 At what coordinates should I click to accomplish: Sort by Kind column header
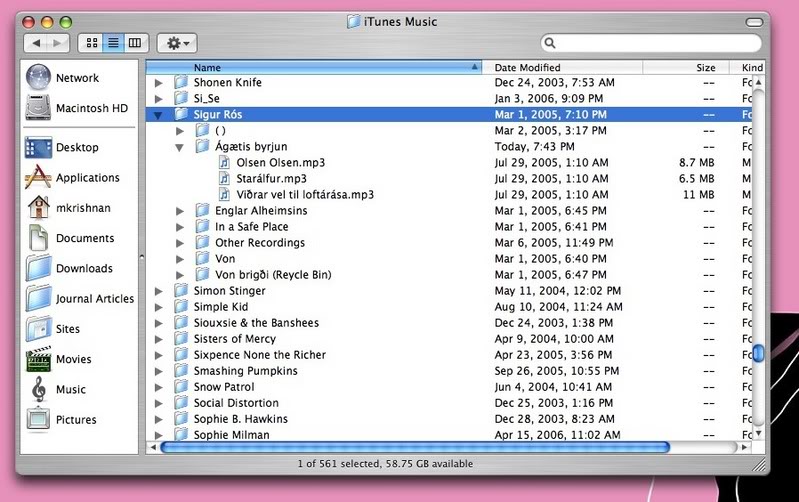747,67
